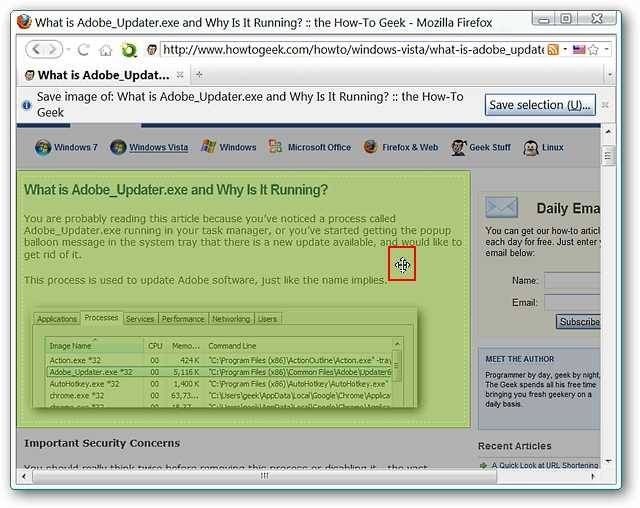Open the Linux category link

(x=553, y=147)
